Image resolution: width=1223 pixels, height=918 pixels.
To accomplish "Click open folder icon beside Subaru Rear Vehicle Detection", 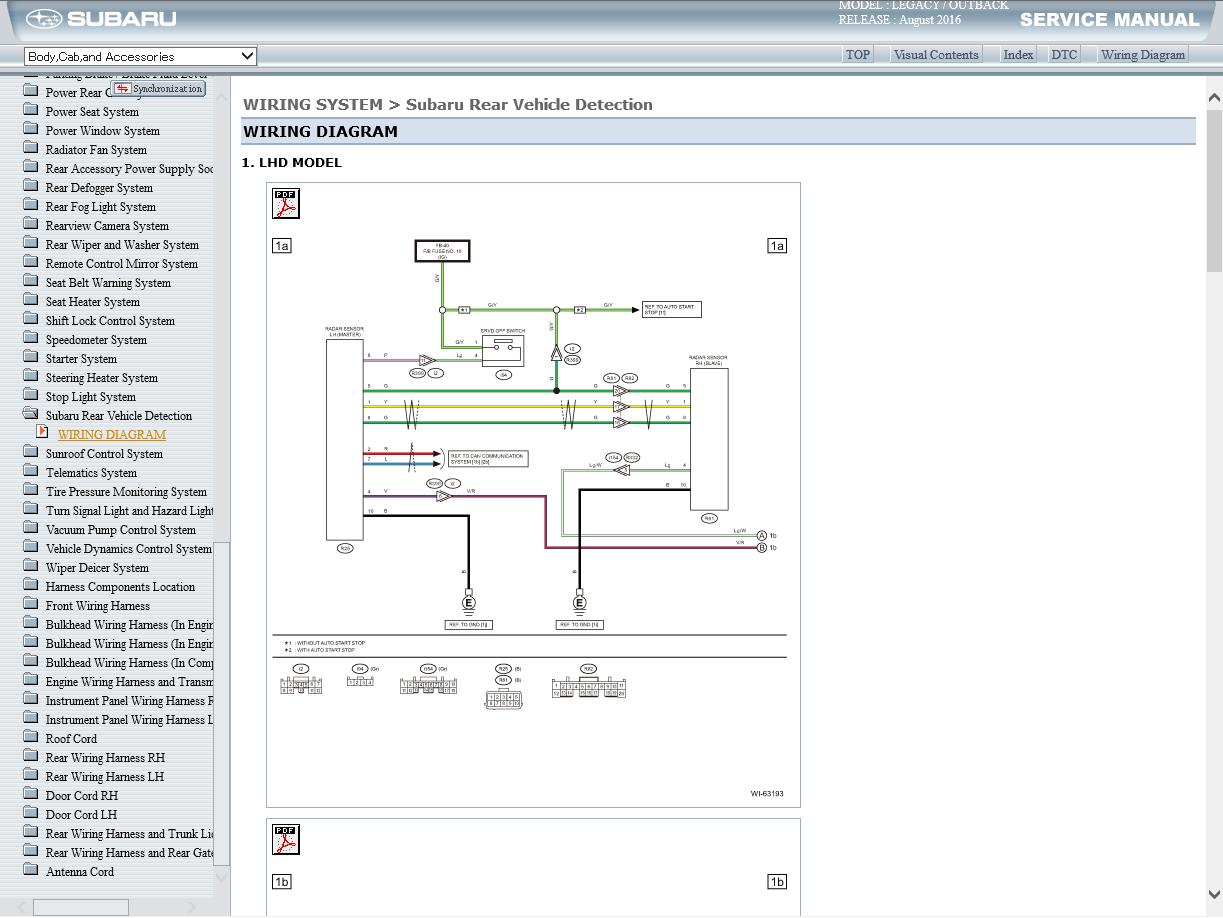I will coord(30,415).
